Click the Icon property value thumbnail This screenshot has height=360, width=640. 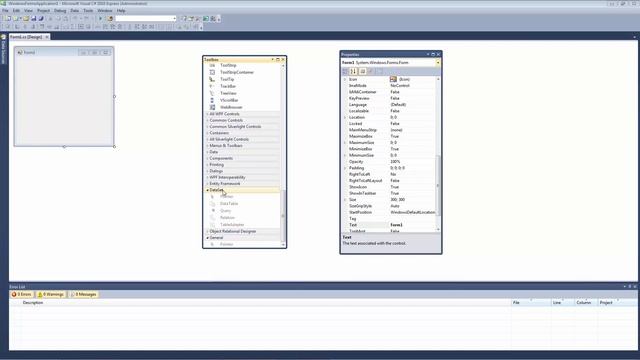393,79
